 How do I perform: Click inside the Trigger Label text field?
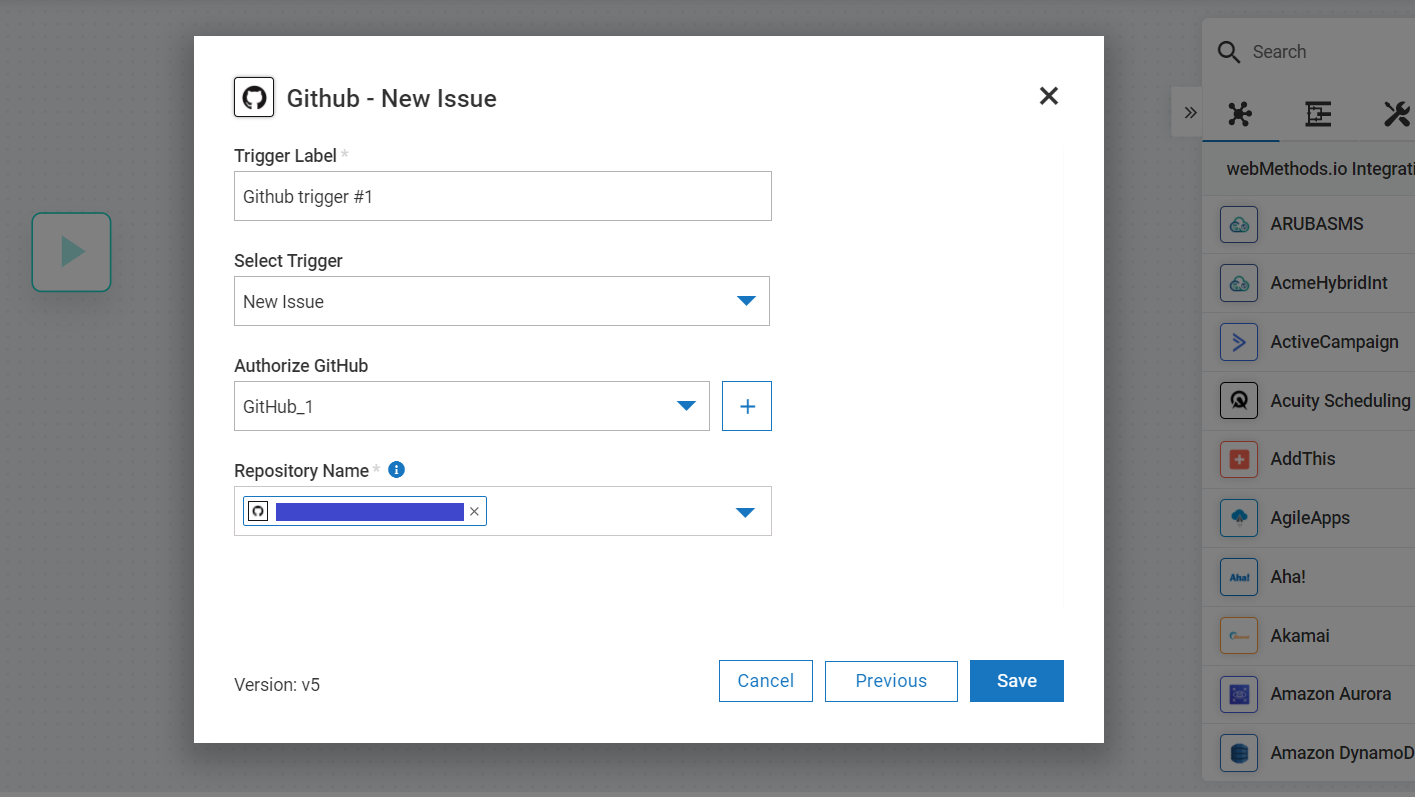click(x=500, y=196)
